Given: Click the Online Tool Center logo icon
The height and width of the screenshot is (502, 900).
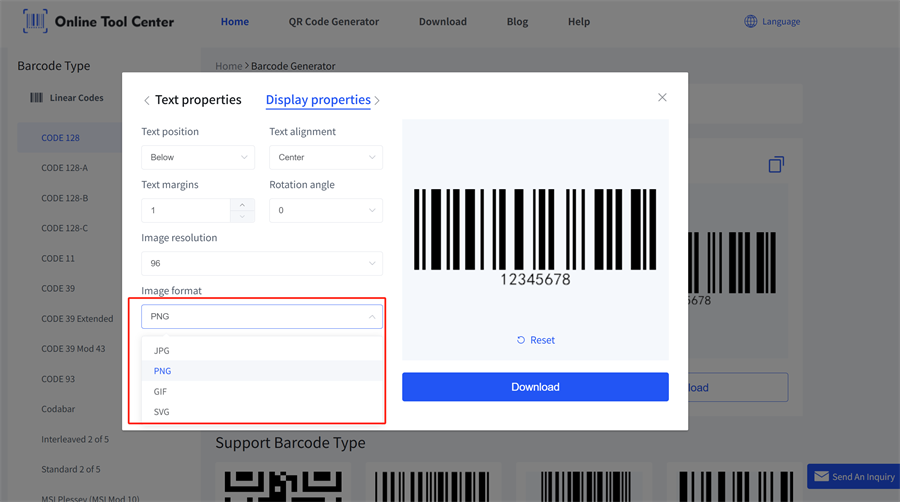Looking at the screenshot, I should (x=35, y=21).
